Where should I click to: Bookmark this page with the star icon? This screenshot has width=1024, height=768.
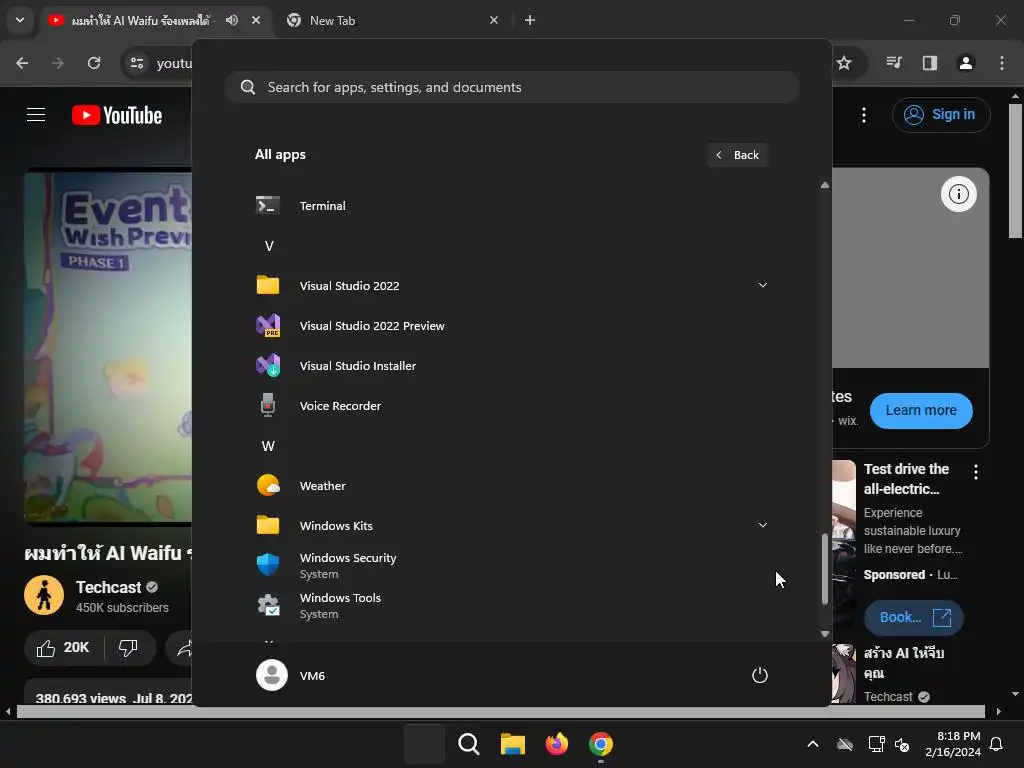click(844, 63)
